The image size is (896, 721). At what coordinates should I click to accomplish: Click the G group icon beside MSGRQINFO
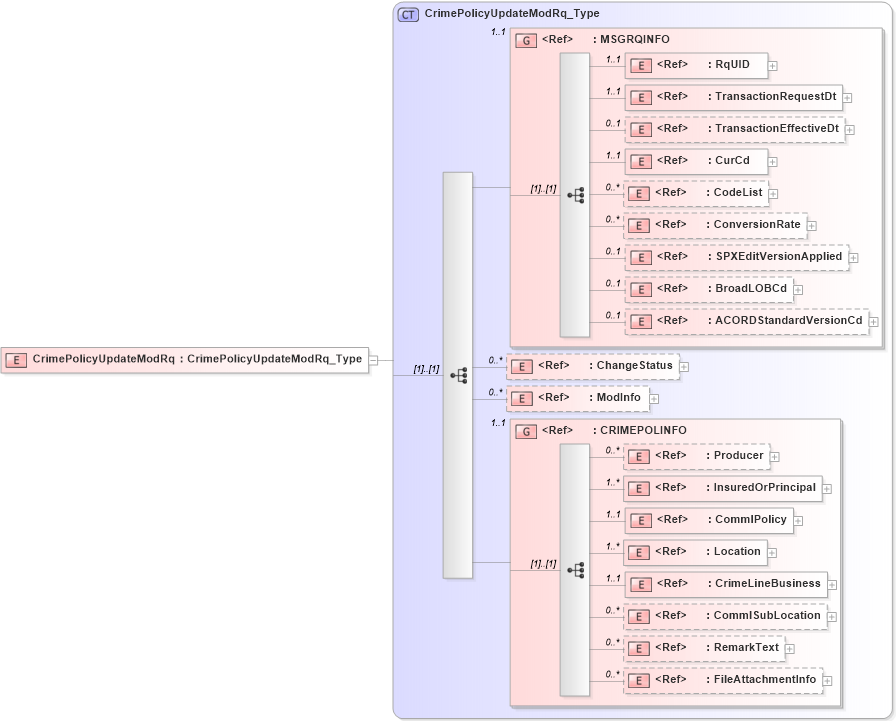(x=525, y=40)
